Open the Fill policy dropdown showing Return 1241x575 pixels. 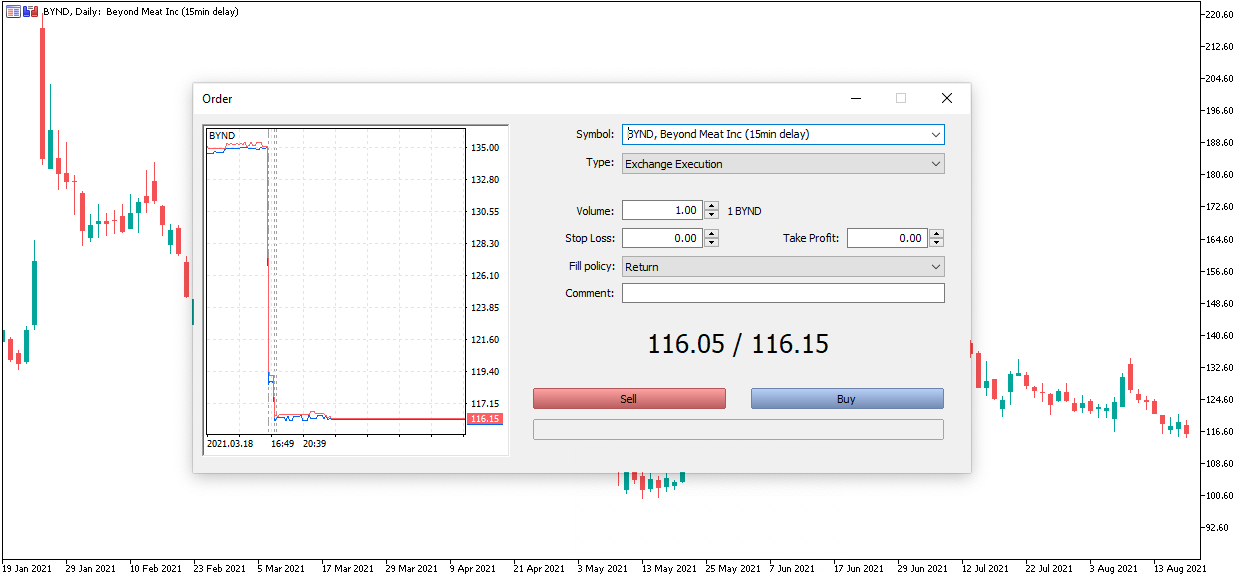coord(783,267)
